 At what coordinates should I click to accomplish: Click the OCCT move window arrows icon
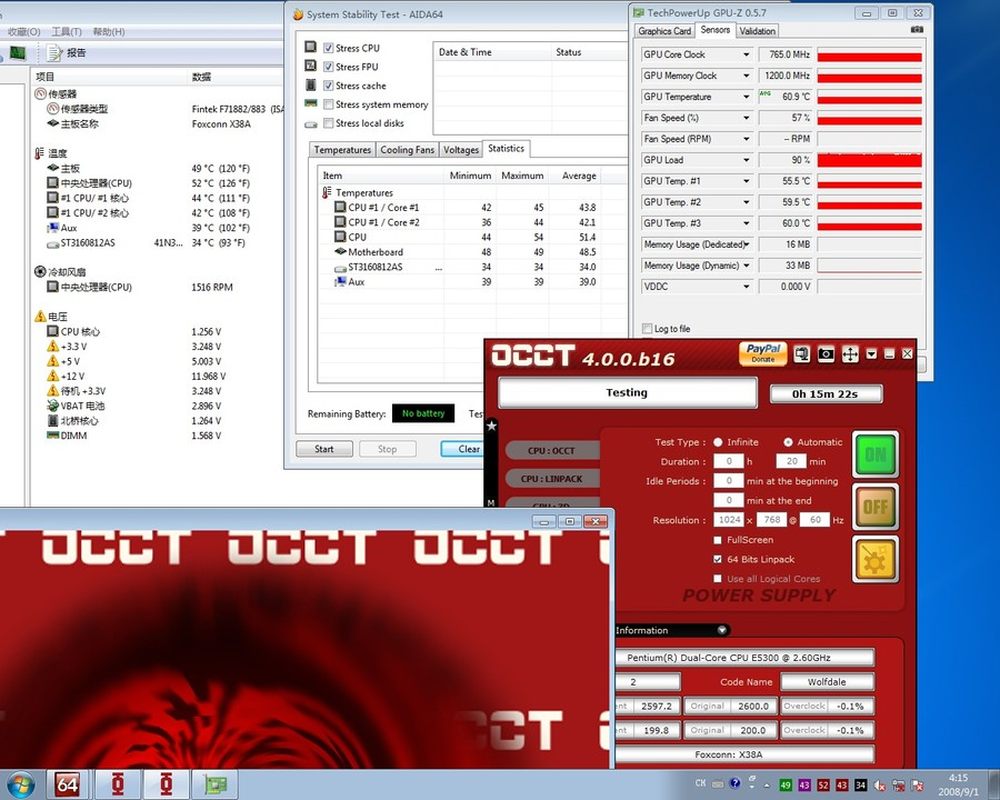pos(849,354)
